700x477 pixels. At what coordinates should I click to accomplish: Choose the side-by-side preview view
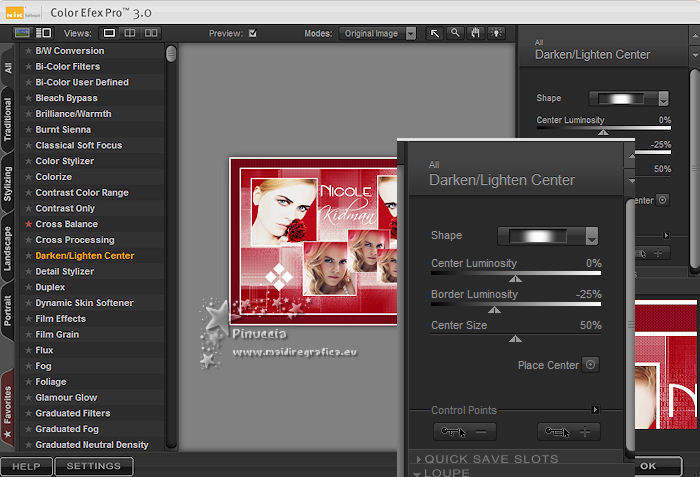click(151, 33)
